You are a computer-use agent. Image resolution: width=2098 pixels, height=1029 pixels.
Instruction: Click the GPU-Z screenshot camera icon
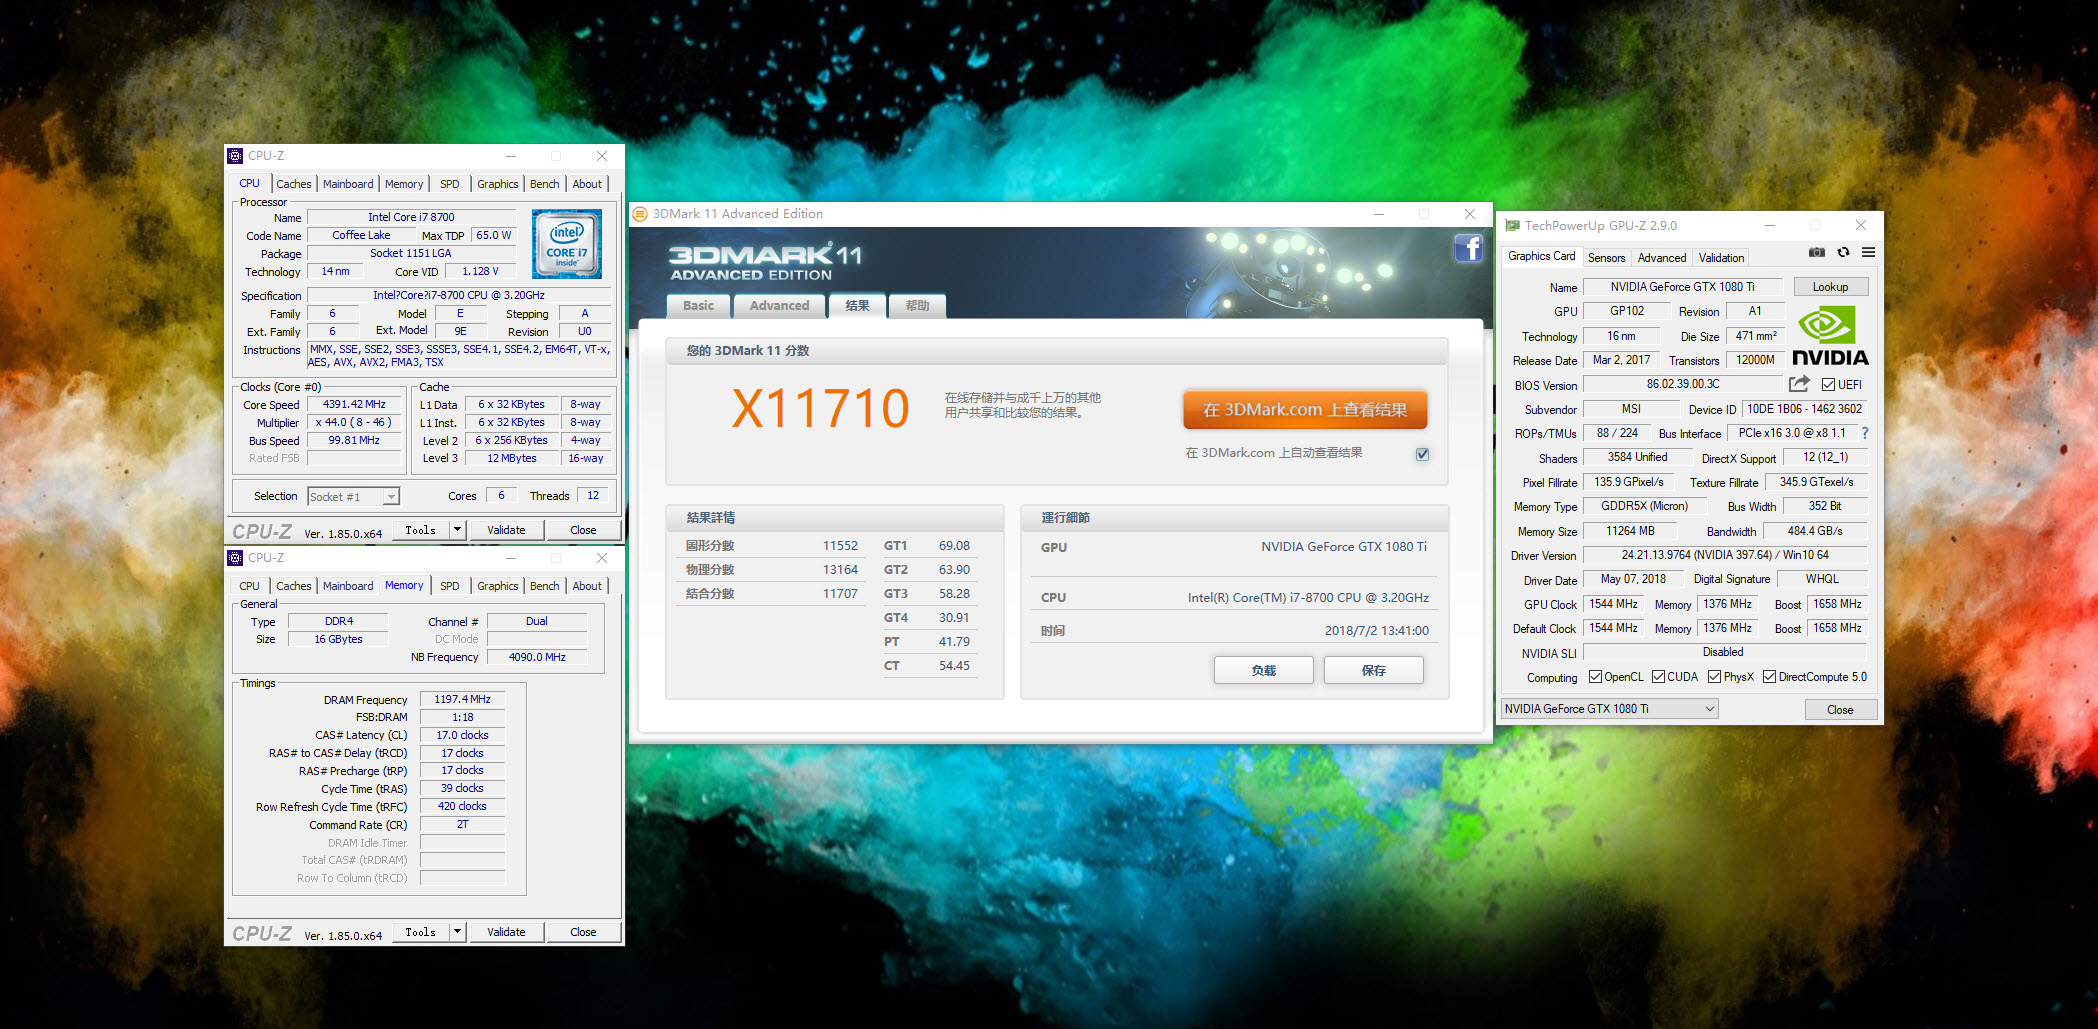(x=1817, y=253)
